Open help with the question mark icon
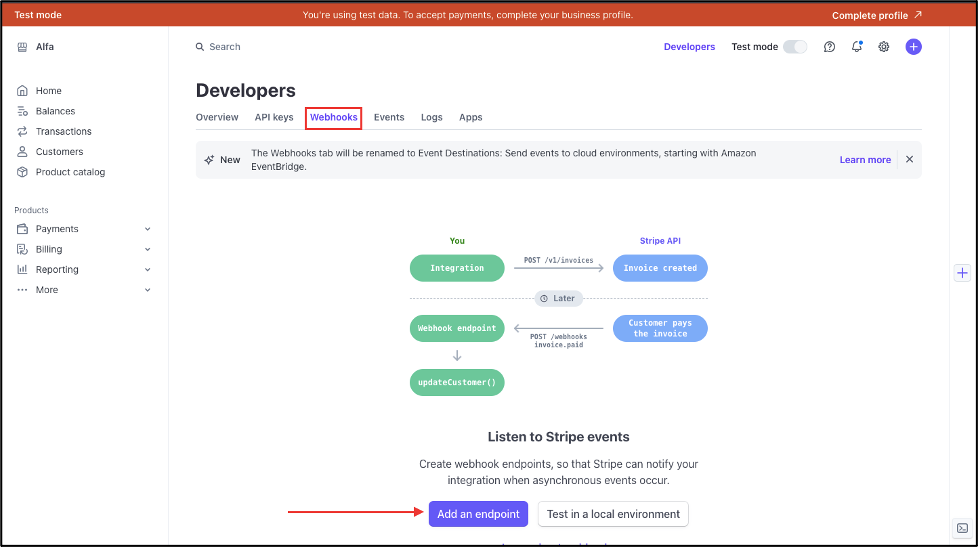The width and height of the screenshot is (979, 547). point(829,47)
